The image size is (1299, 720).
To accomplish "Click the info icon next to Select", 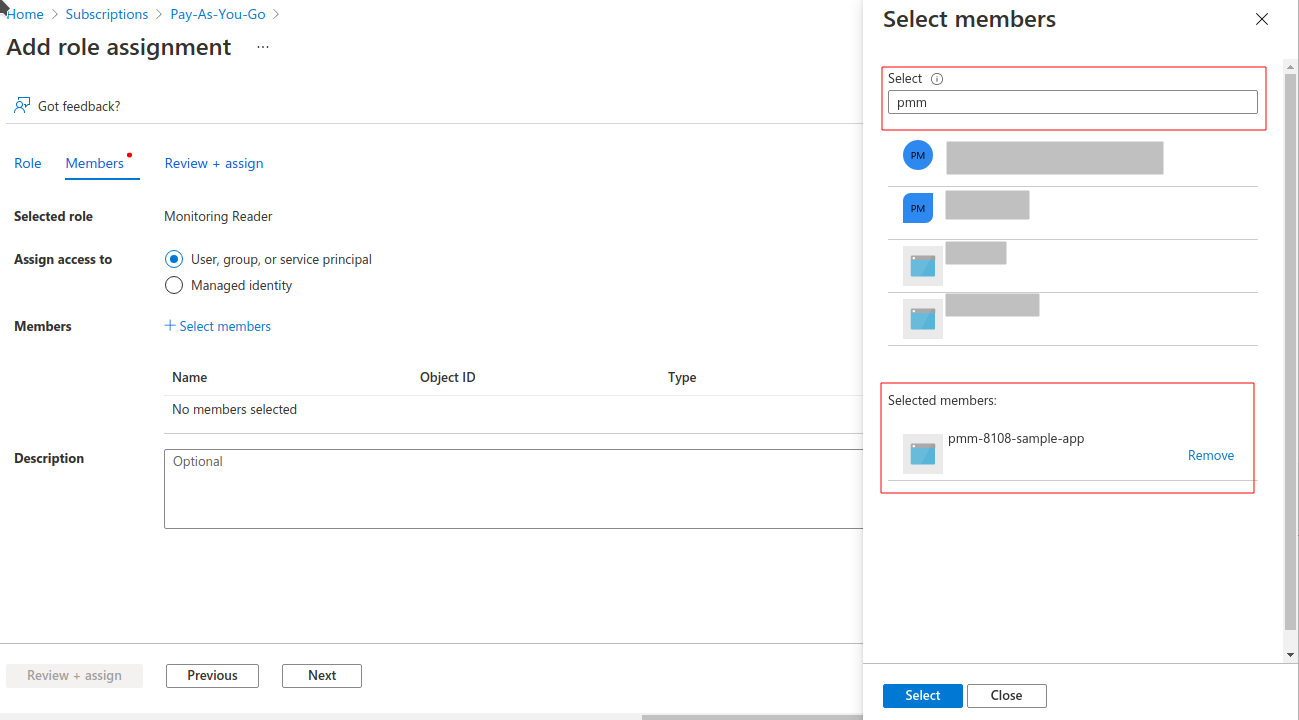I will [937, 79].
